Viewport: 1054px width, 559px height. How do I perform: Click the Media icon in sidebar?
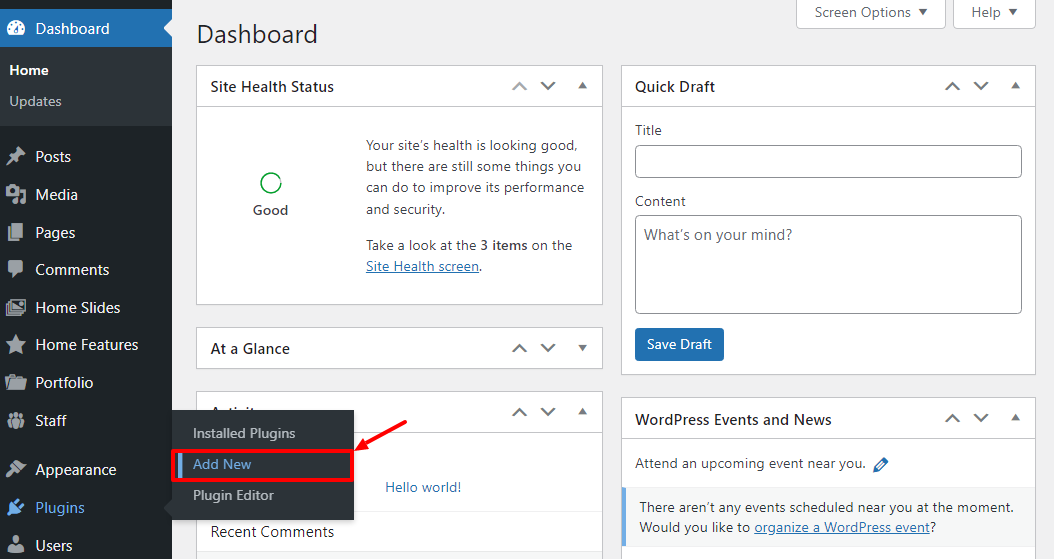coord(16,194)
